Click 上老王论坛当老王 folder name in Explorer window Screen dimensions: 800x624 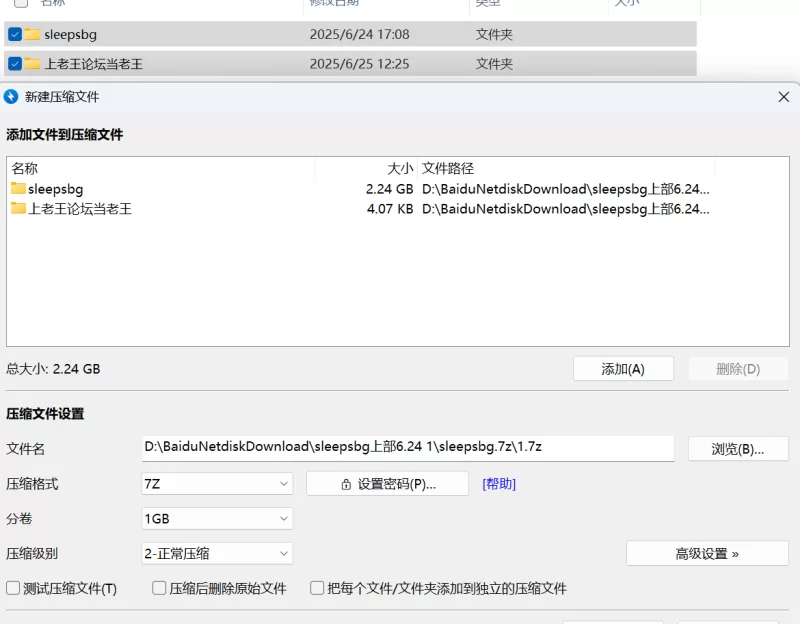[x=94, y=64]
